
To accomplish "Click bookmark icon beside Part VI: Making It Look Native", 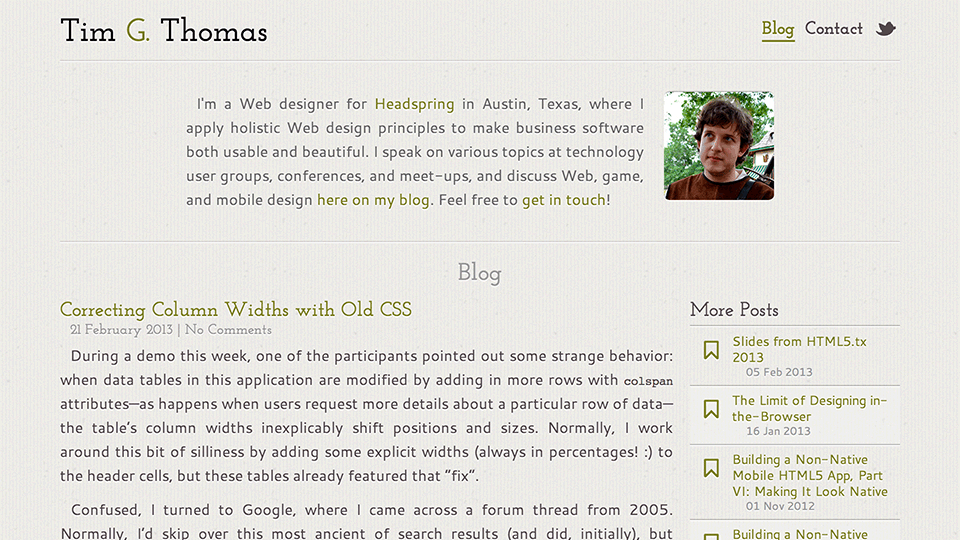I will point(711,468).
